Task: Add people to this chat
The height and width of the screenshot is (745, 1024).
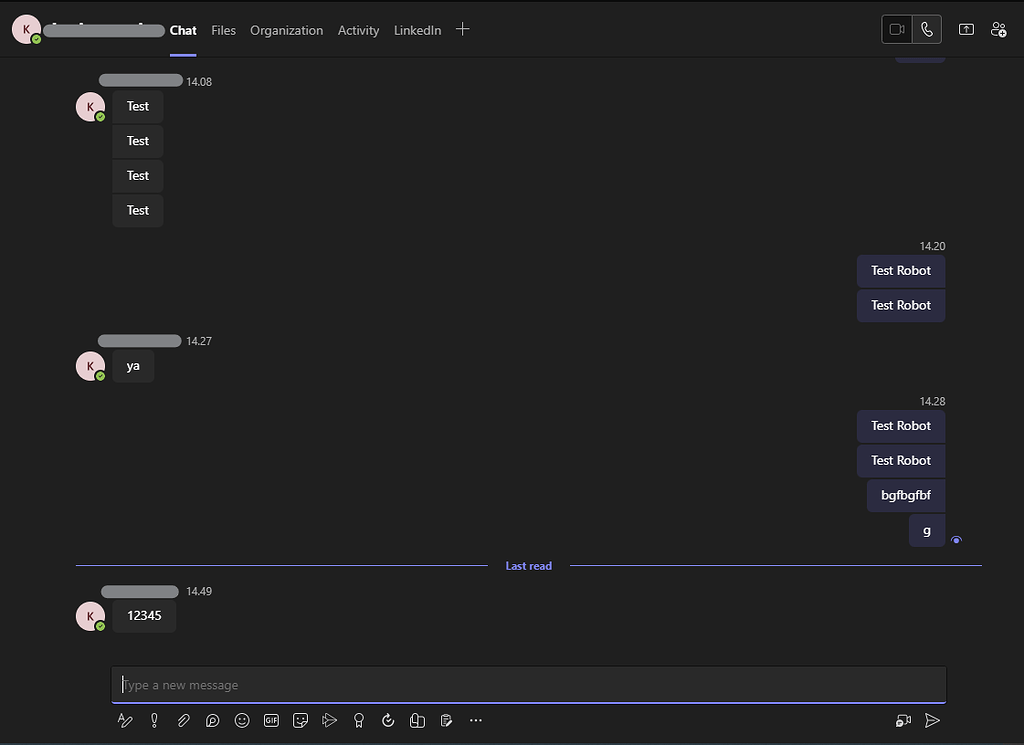Action: (999, 29)
